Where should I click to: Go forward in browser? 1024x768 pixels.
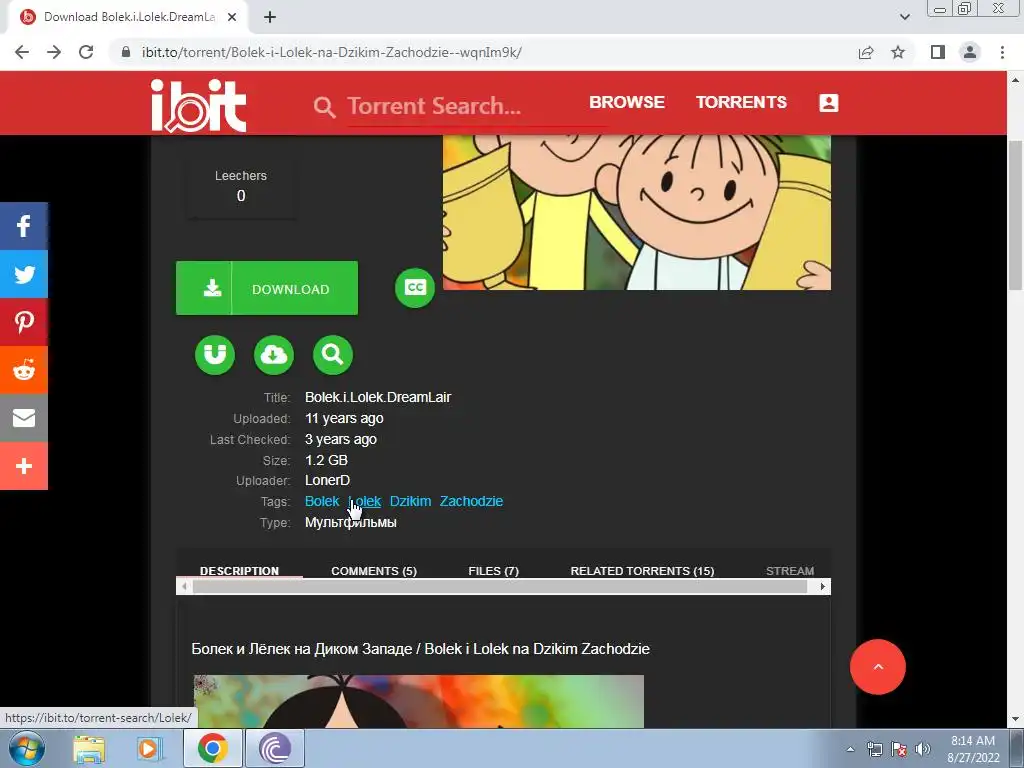[x=54, y=52]
